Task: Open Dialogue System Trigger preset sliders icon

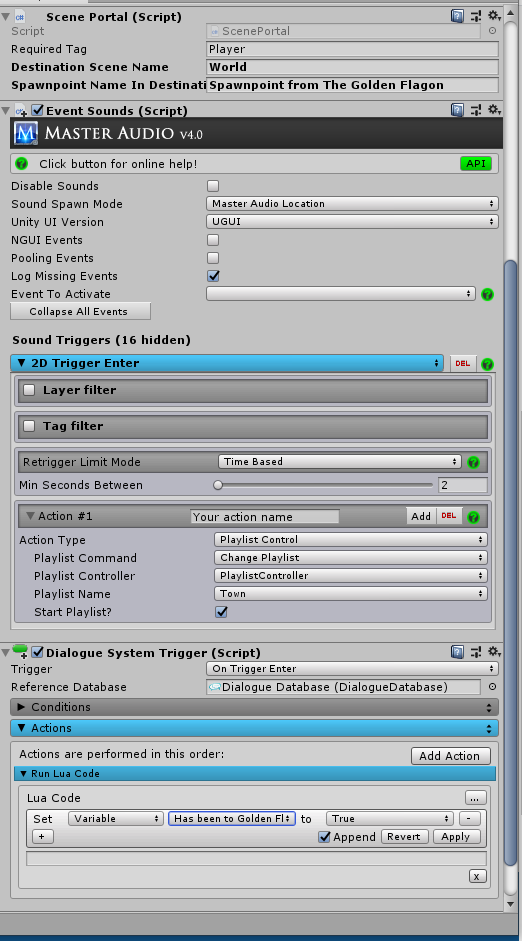Action: point(476,652)
